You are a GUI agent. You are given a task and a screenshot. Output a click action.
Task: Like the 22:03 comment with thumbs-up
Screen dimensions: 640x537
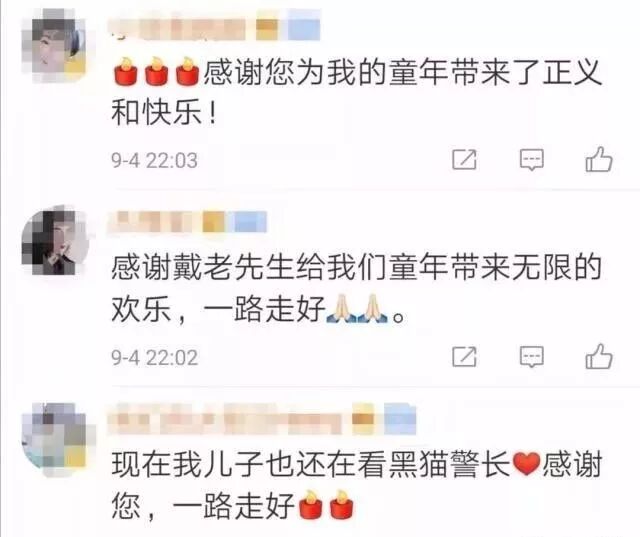(599, 159)
